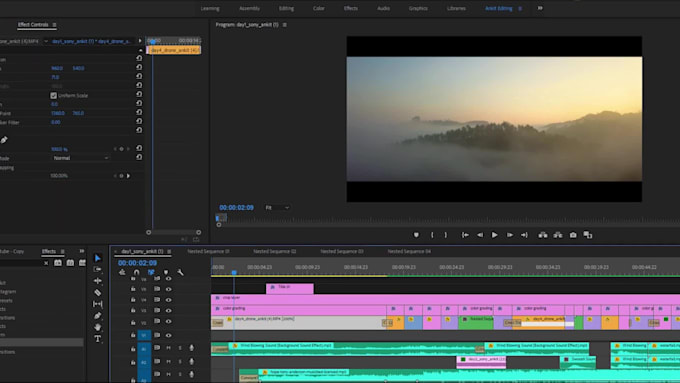Select the Ripple Edit tool
The height and width of the screenshot is (383, 680).
coord(98,281)
